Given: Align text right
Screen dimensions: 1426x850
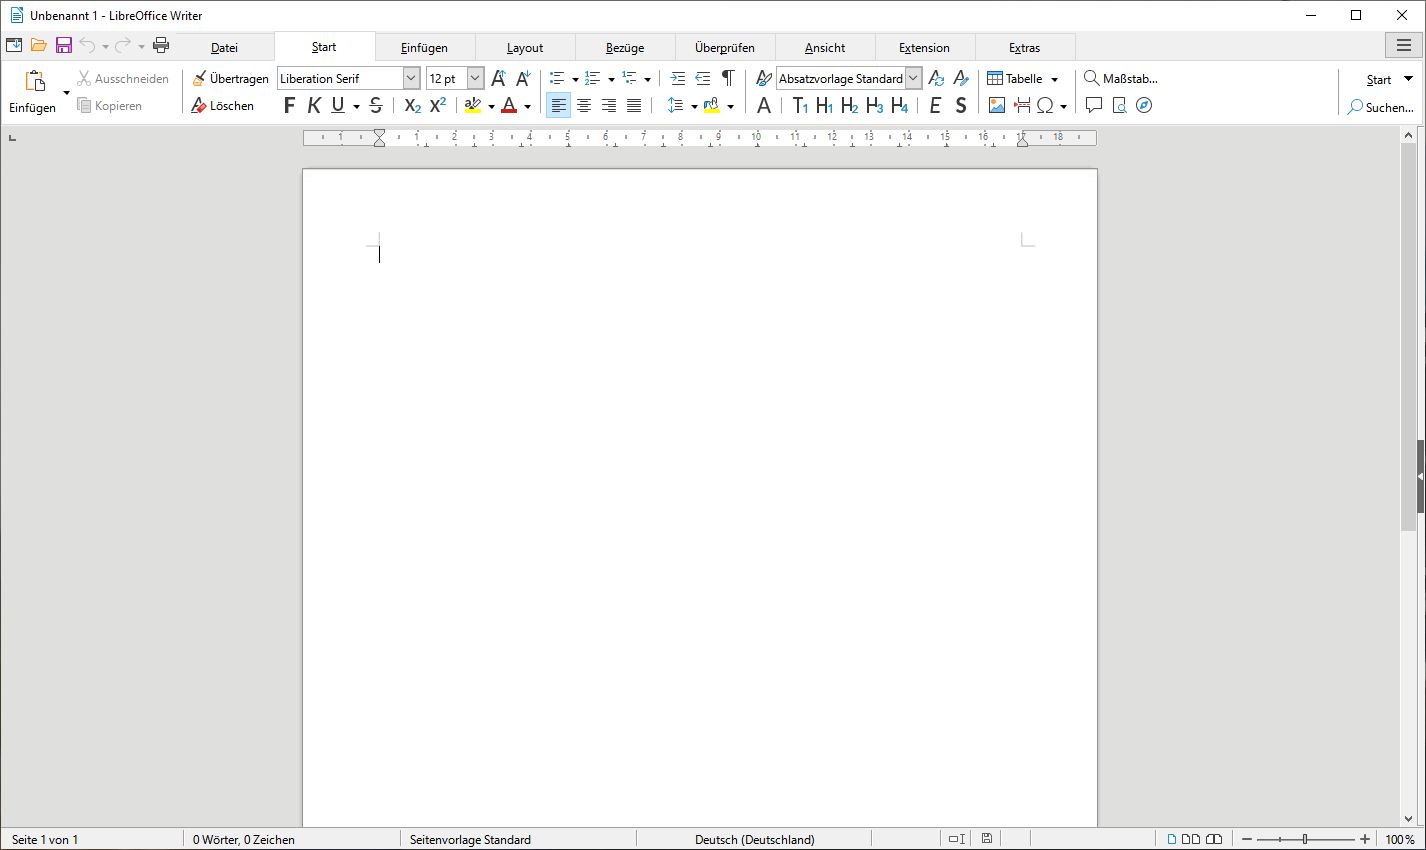Looking at the screenshot, I should click(x=609, y=105).
